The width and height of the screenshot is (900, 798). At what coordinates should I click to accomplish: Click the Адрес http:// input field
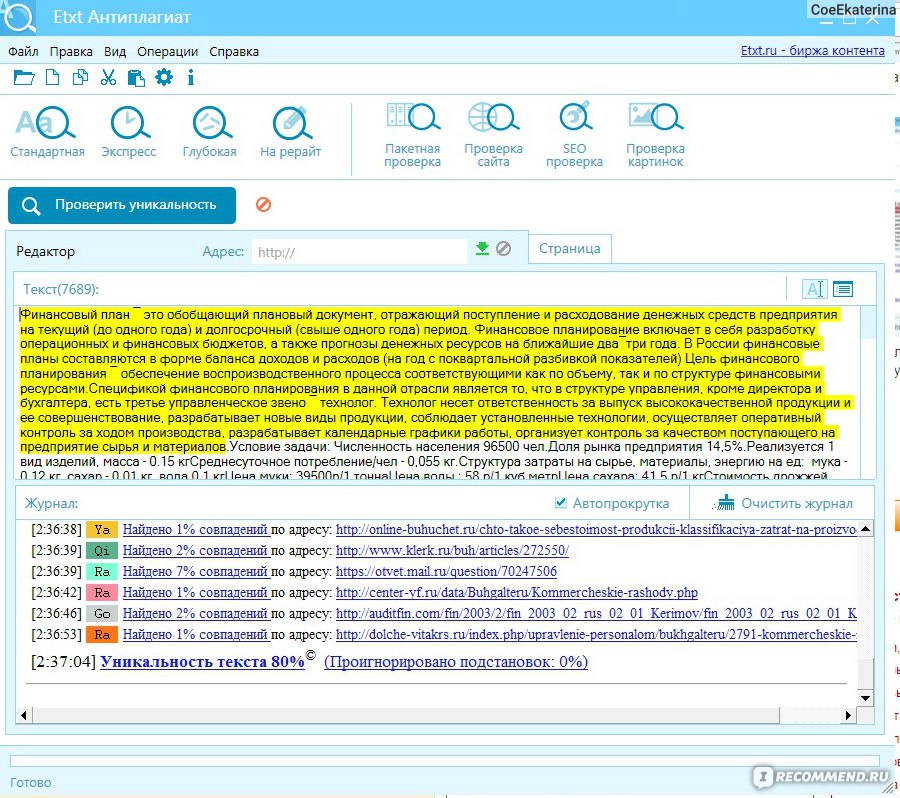point(359,252)
